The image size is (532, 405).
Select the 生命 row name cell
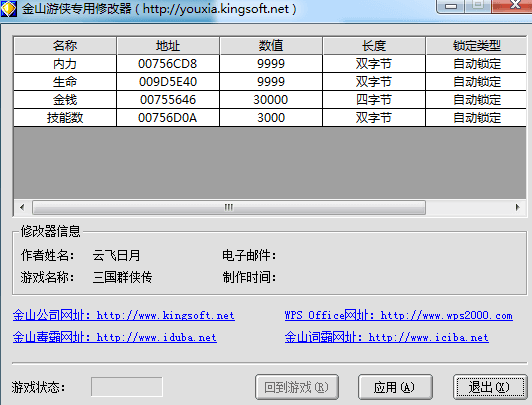[65, 82]
